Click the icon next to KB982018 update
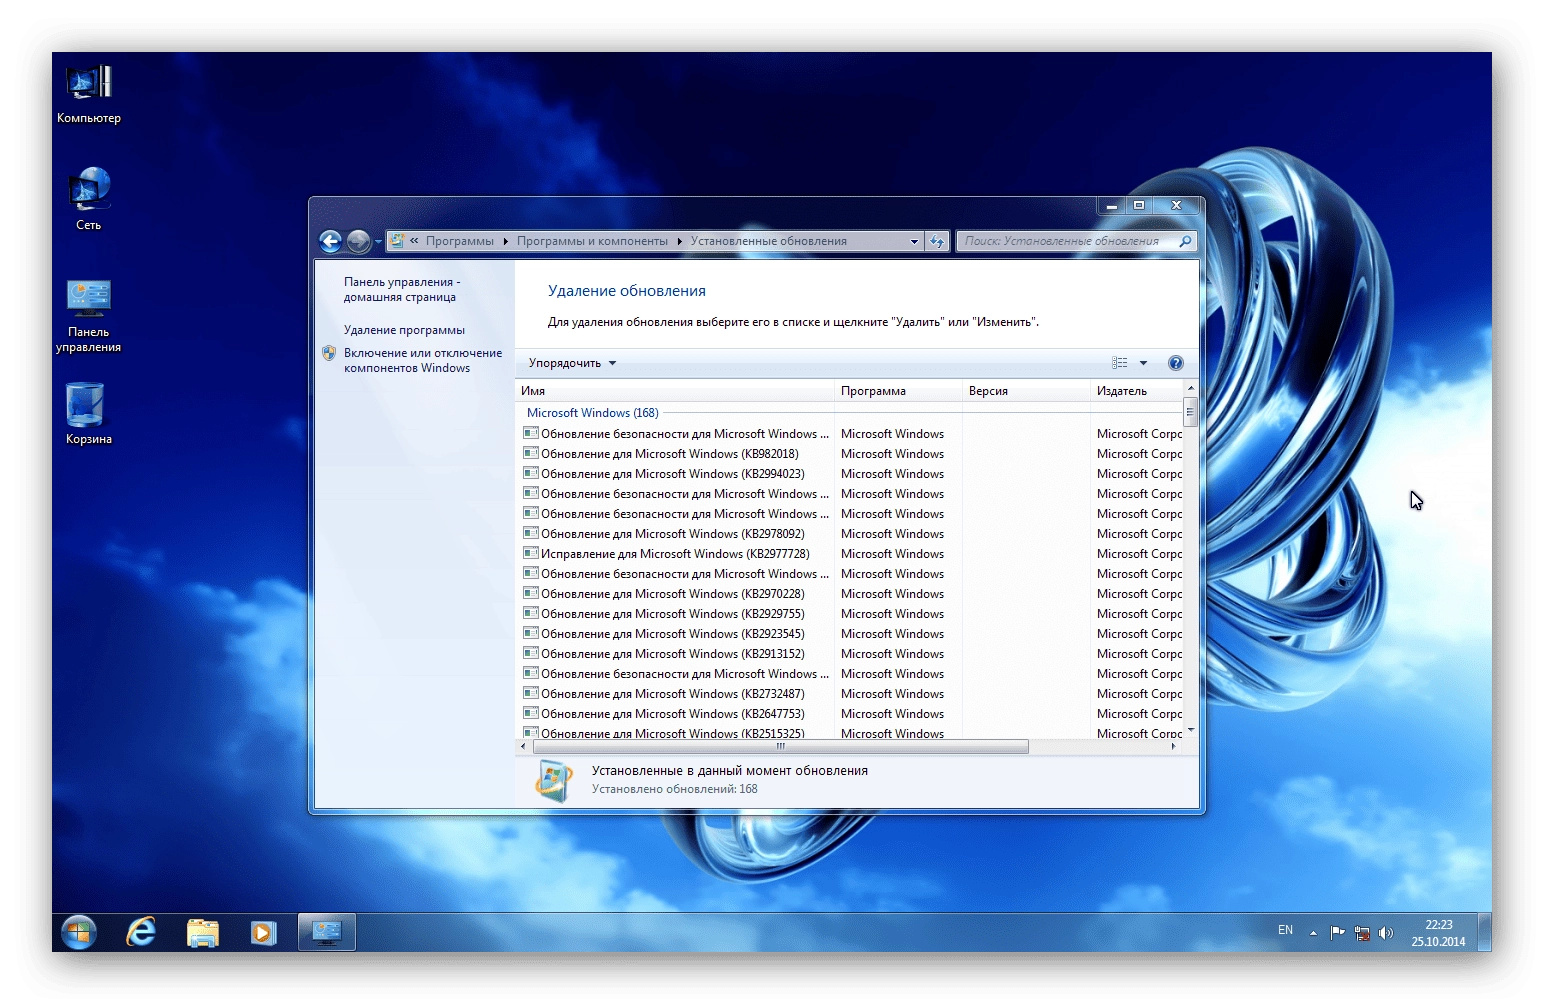 point(531,453)
